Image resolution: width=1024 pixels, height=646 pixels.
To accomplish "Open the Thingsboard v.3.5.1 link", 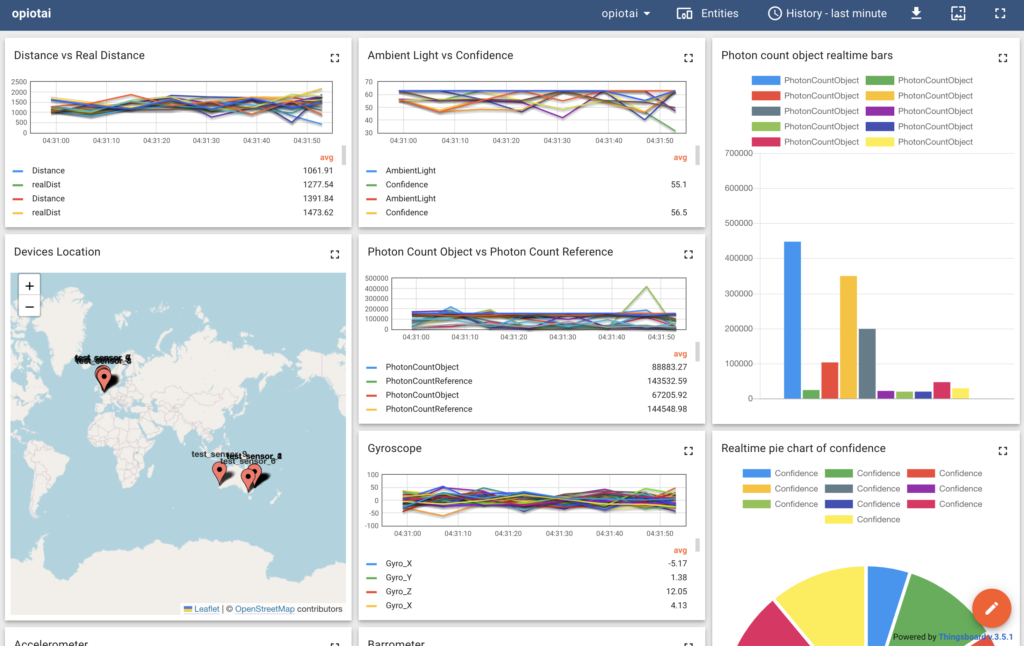I will coord(976,637).
